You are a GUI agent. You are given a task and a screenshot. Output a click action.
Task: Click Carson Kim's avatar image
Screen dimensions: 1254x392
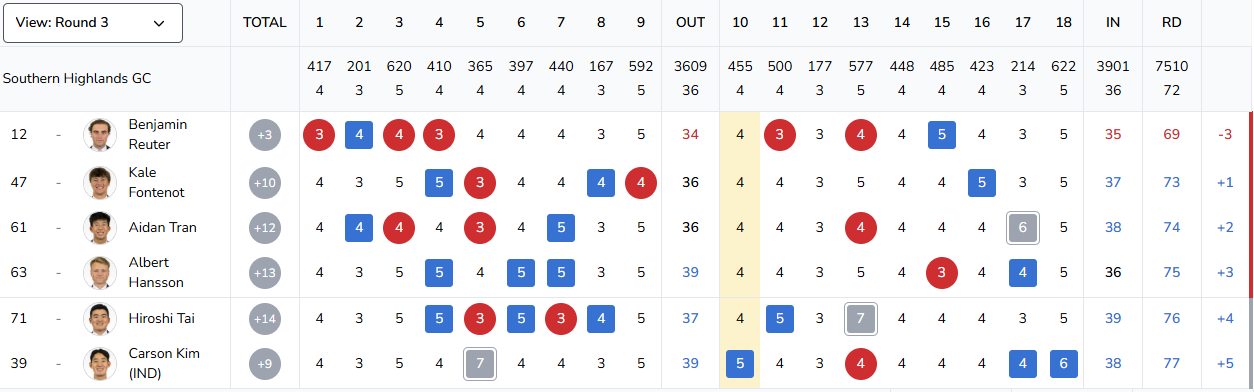pos(101,364)
